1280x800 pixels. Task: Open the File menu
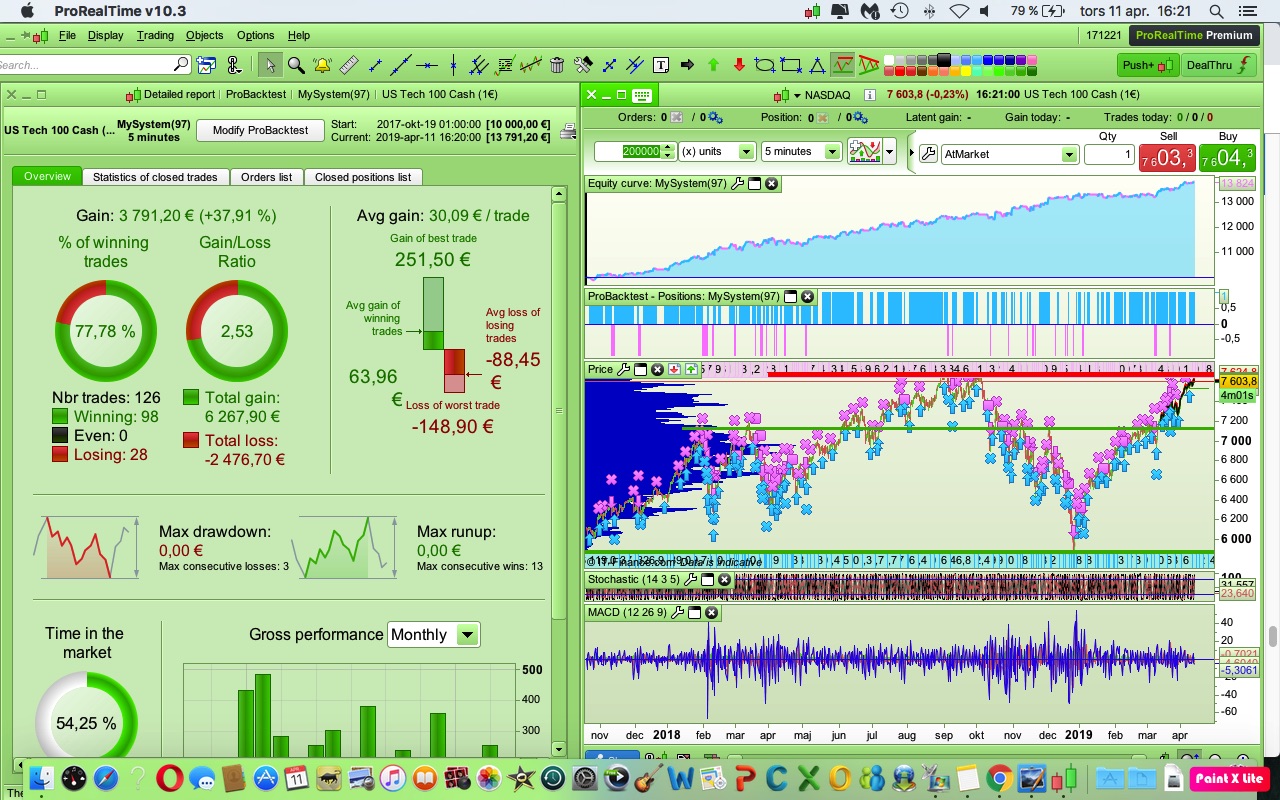point(67,35)
